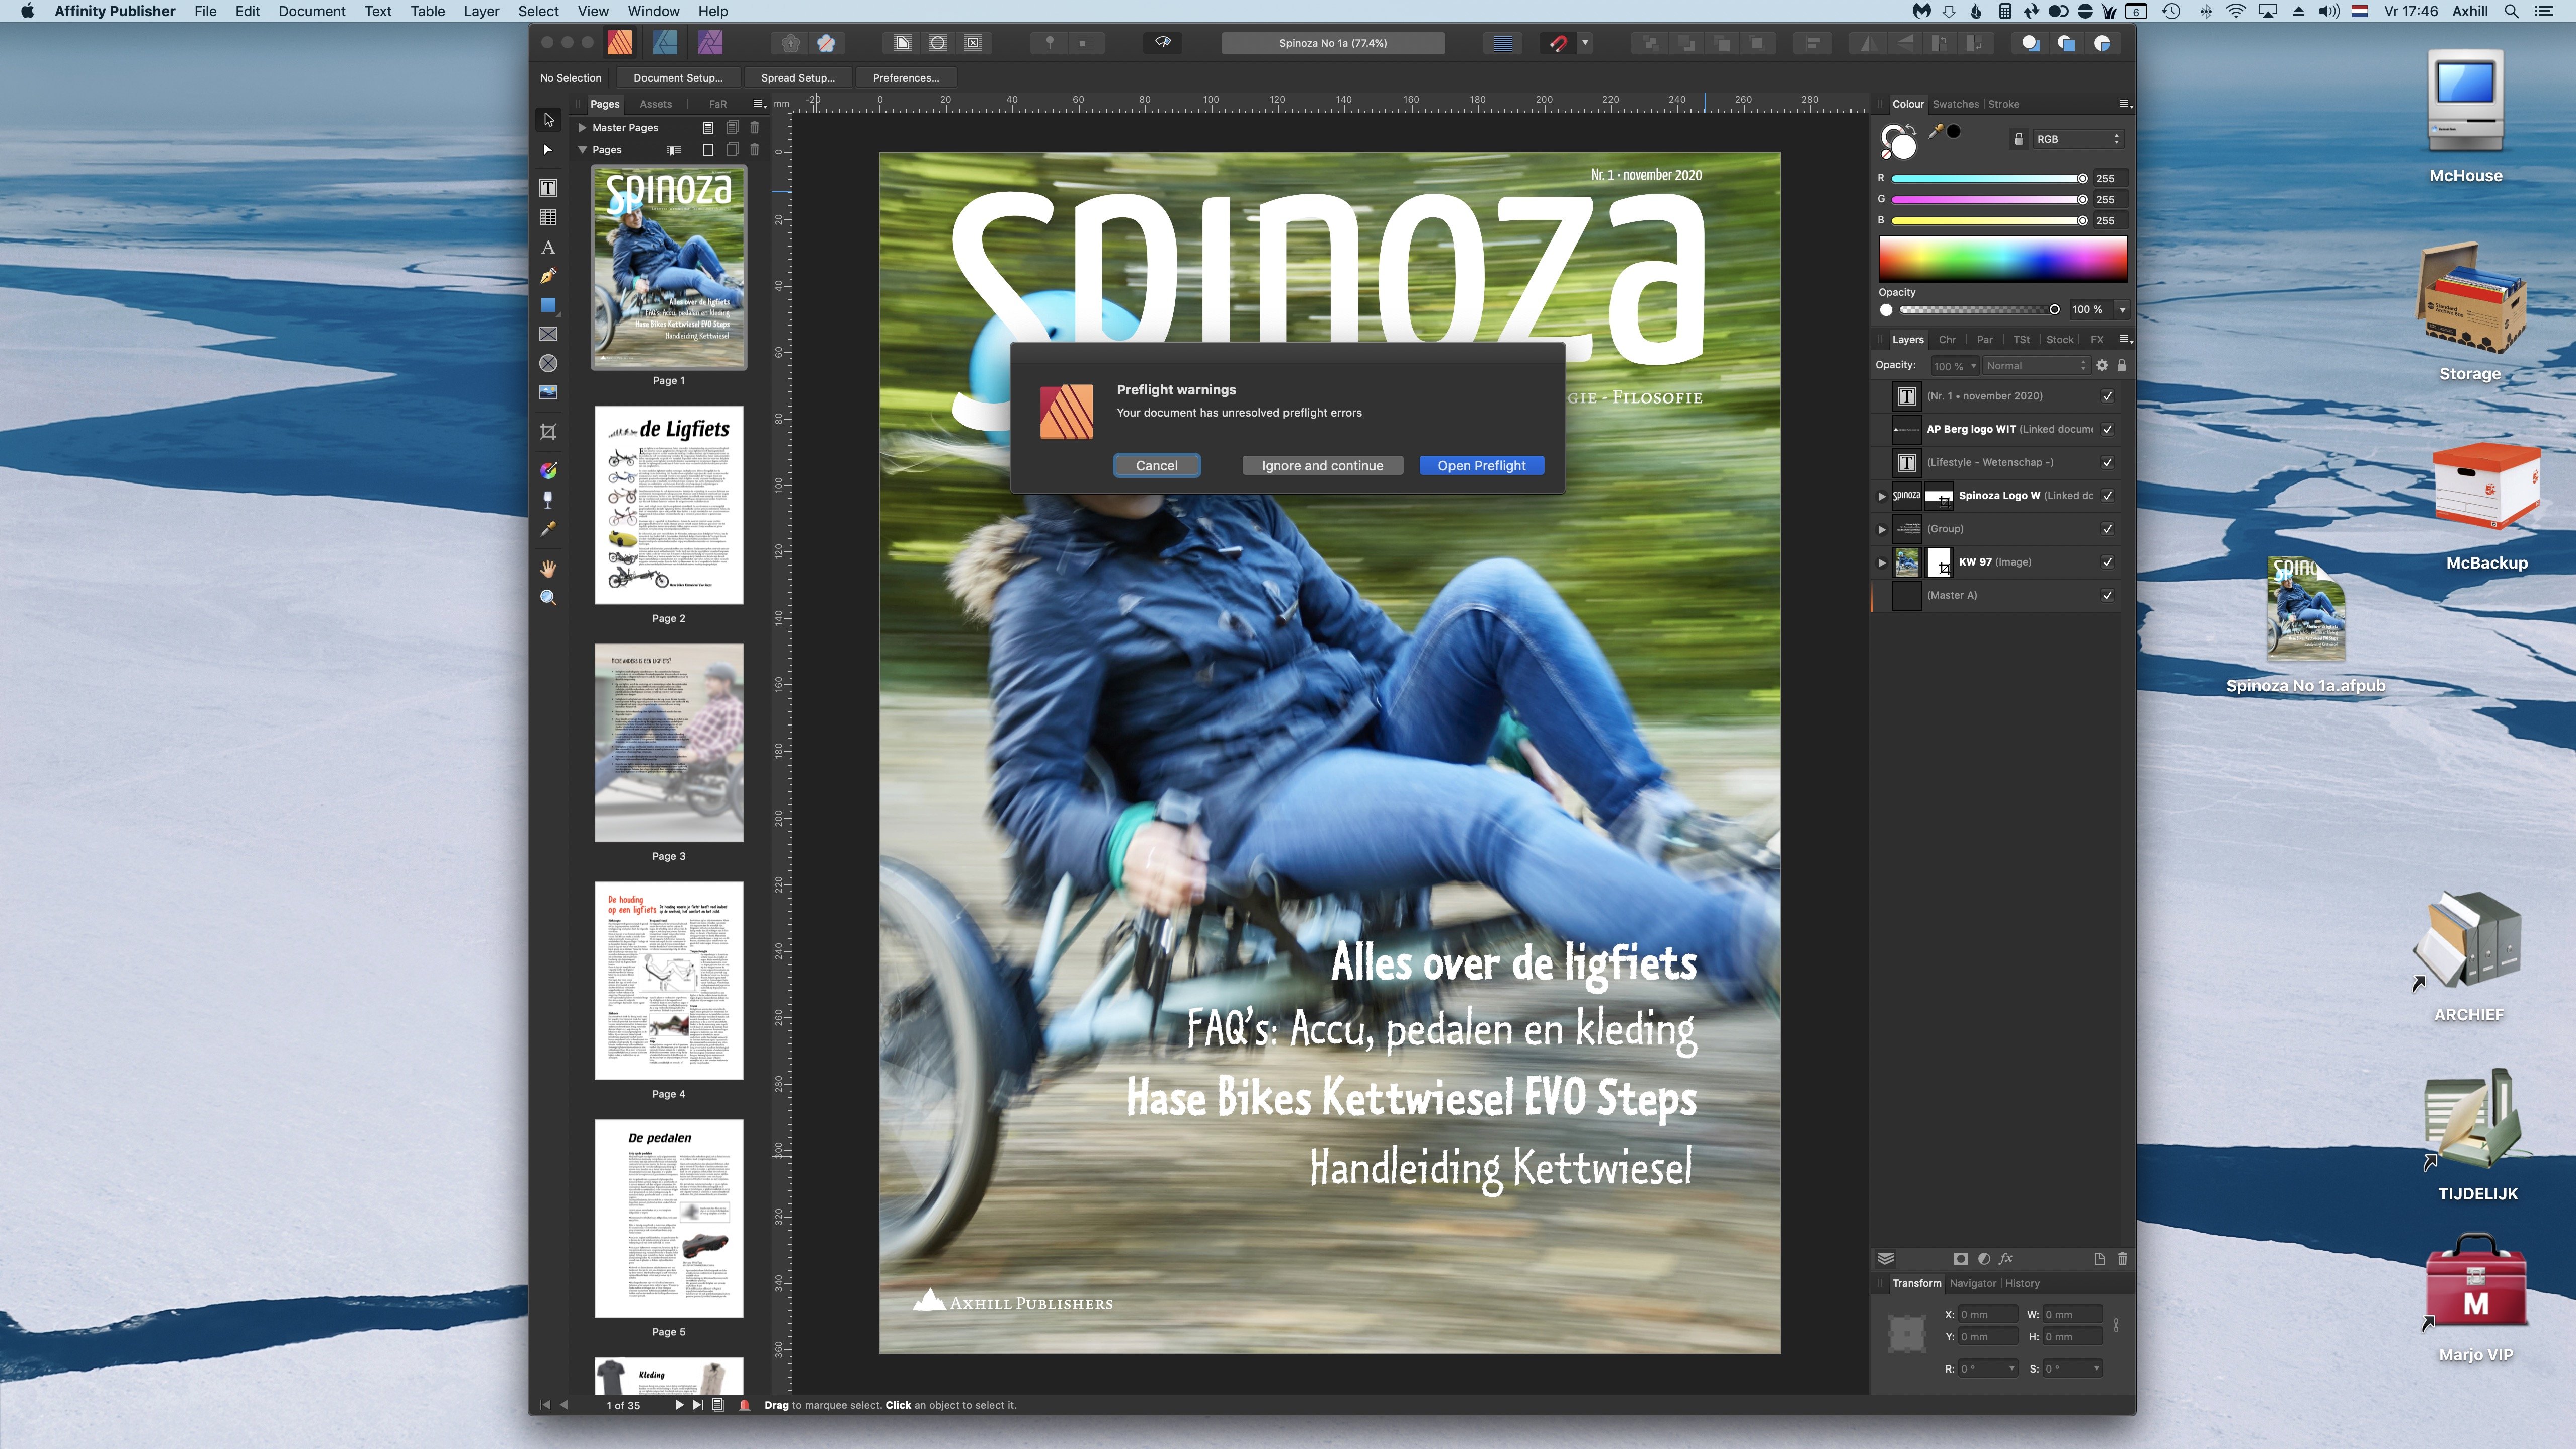
Task: Toggle visibility of Master A layer
Action: click(x=2107, y=595)
